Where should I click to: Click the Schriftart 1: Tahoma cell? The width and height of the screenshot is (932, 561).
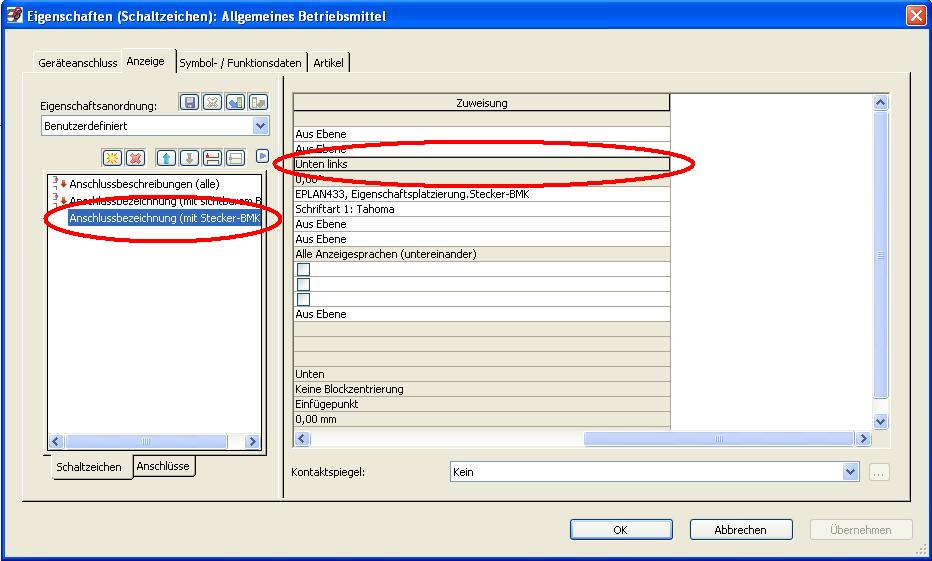[481, 209]
